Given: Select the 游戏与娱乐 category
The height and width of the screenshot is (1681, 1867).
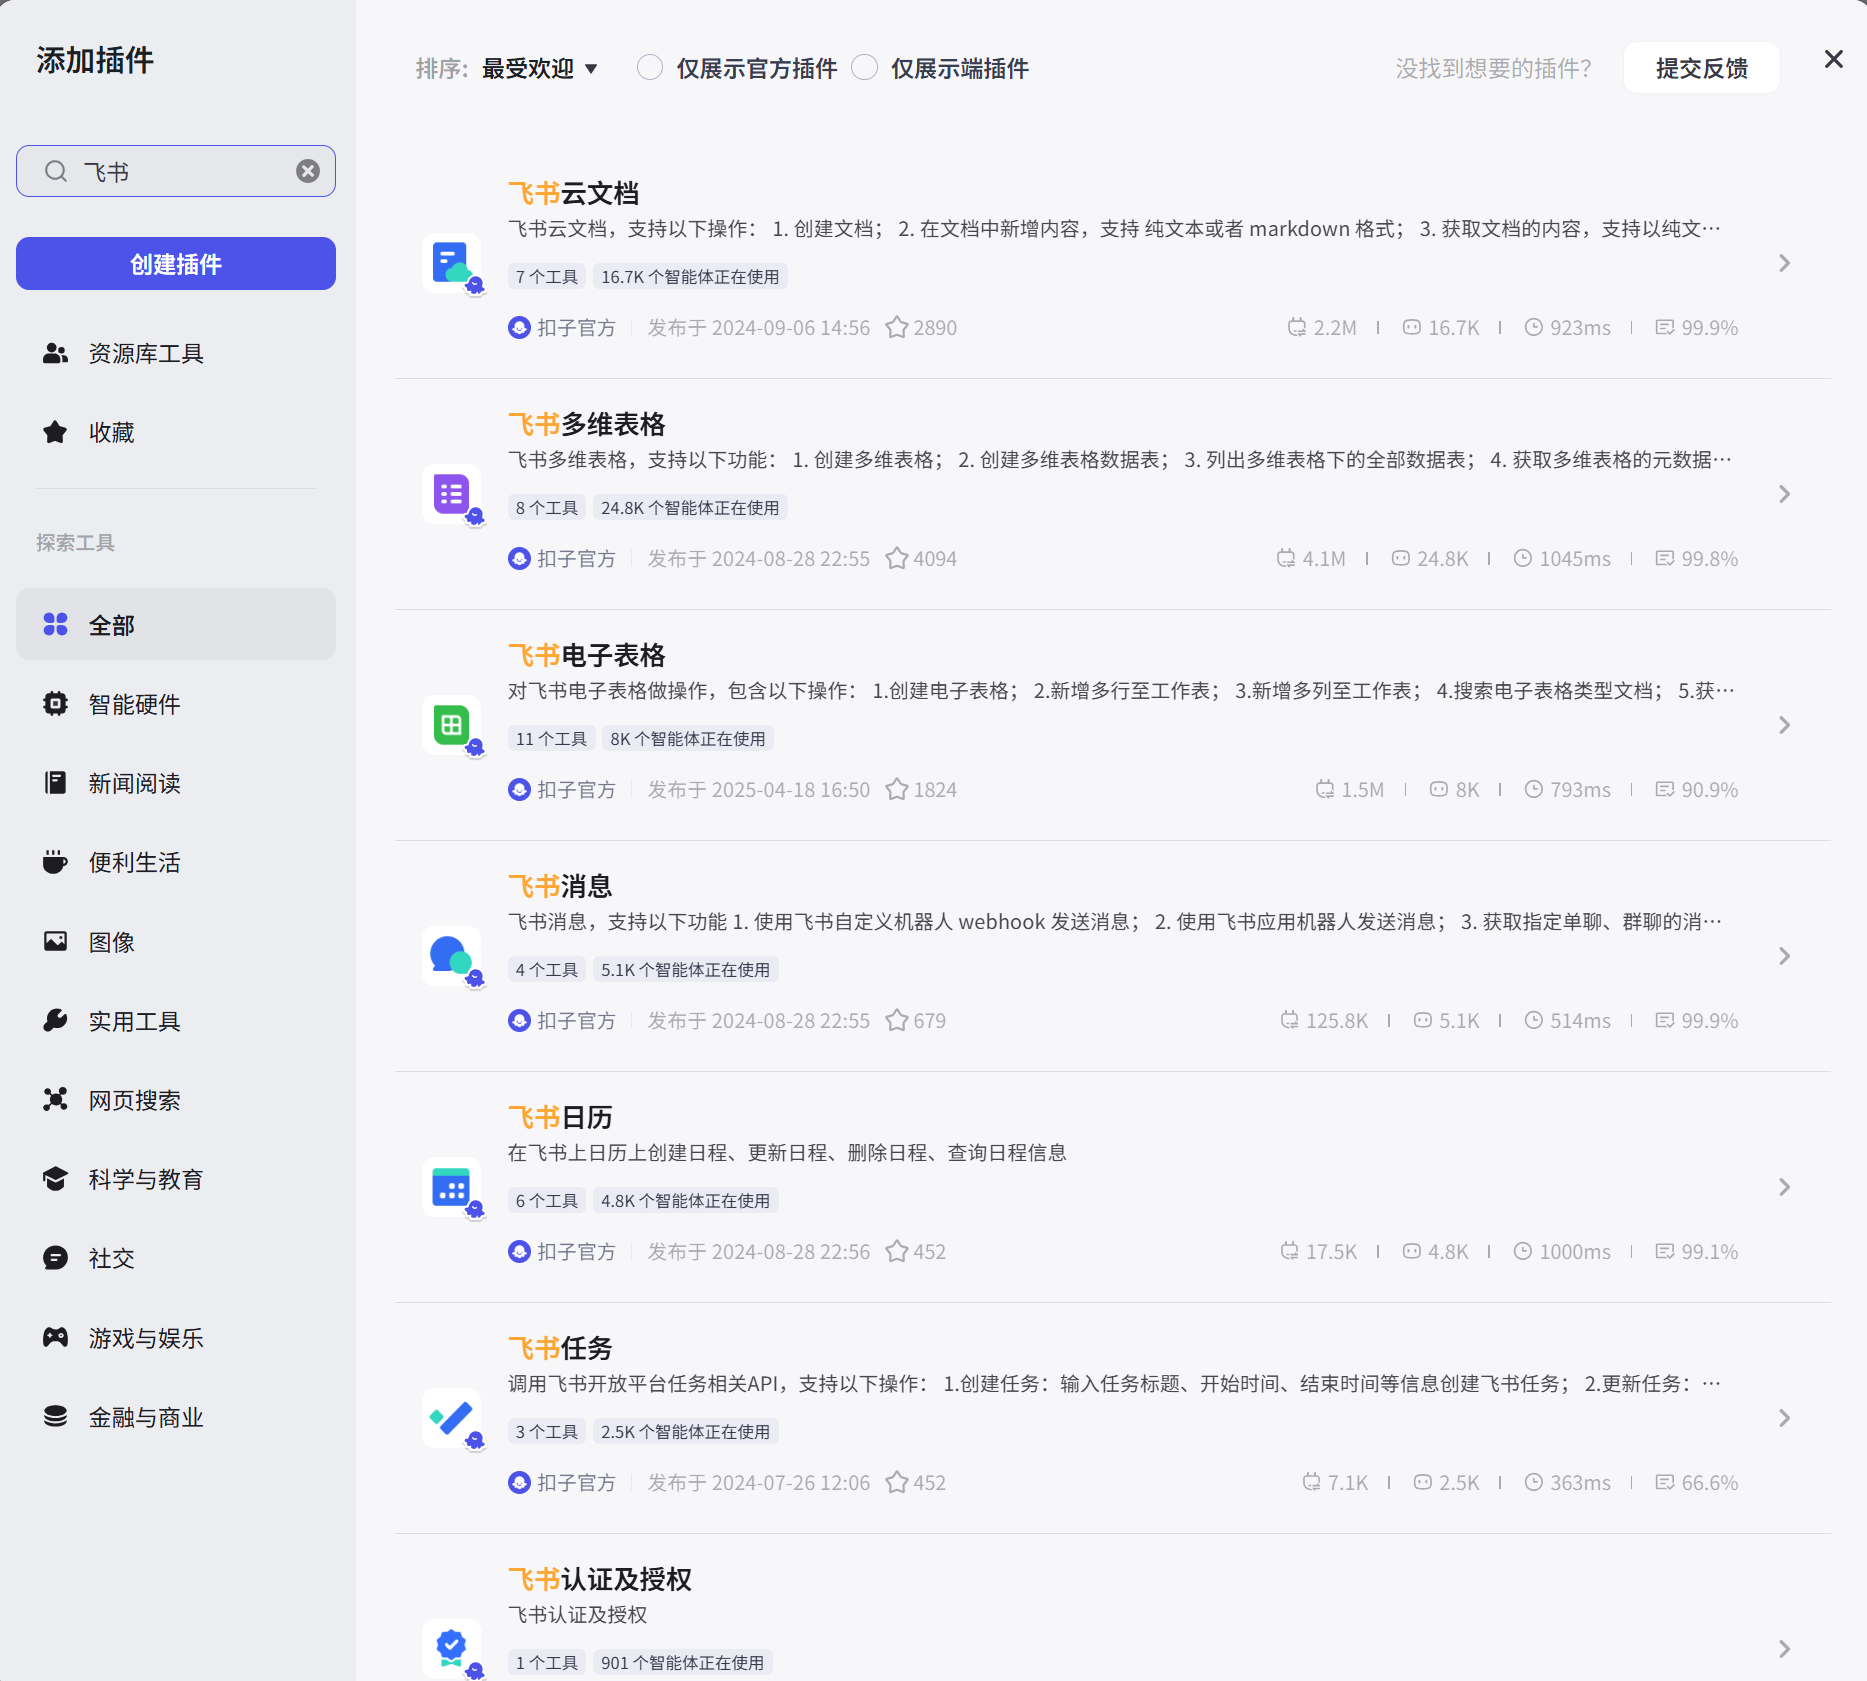Looking at the screenshot, I should pyautogui.click(x=176, y=1338).
